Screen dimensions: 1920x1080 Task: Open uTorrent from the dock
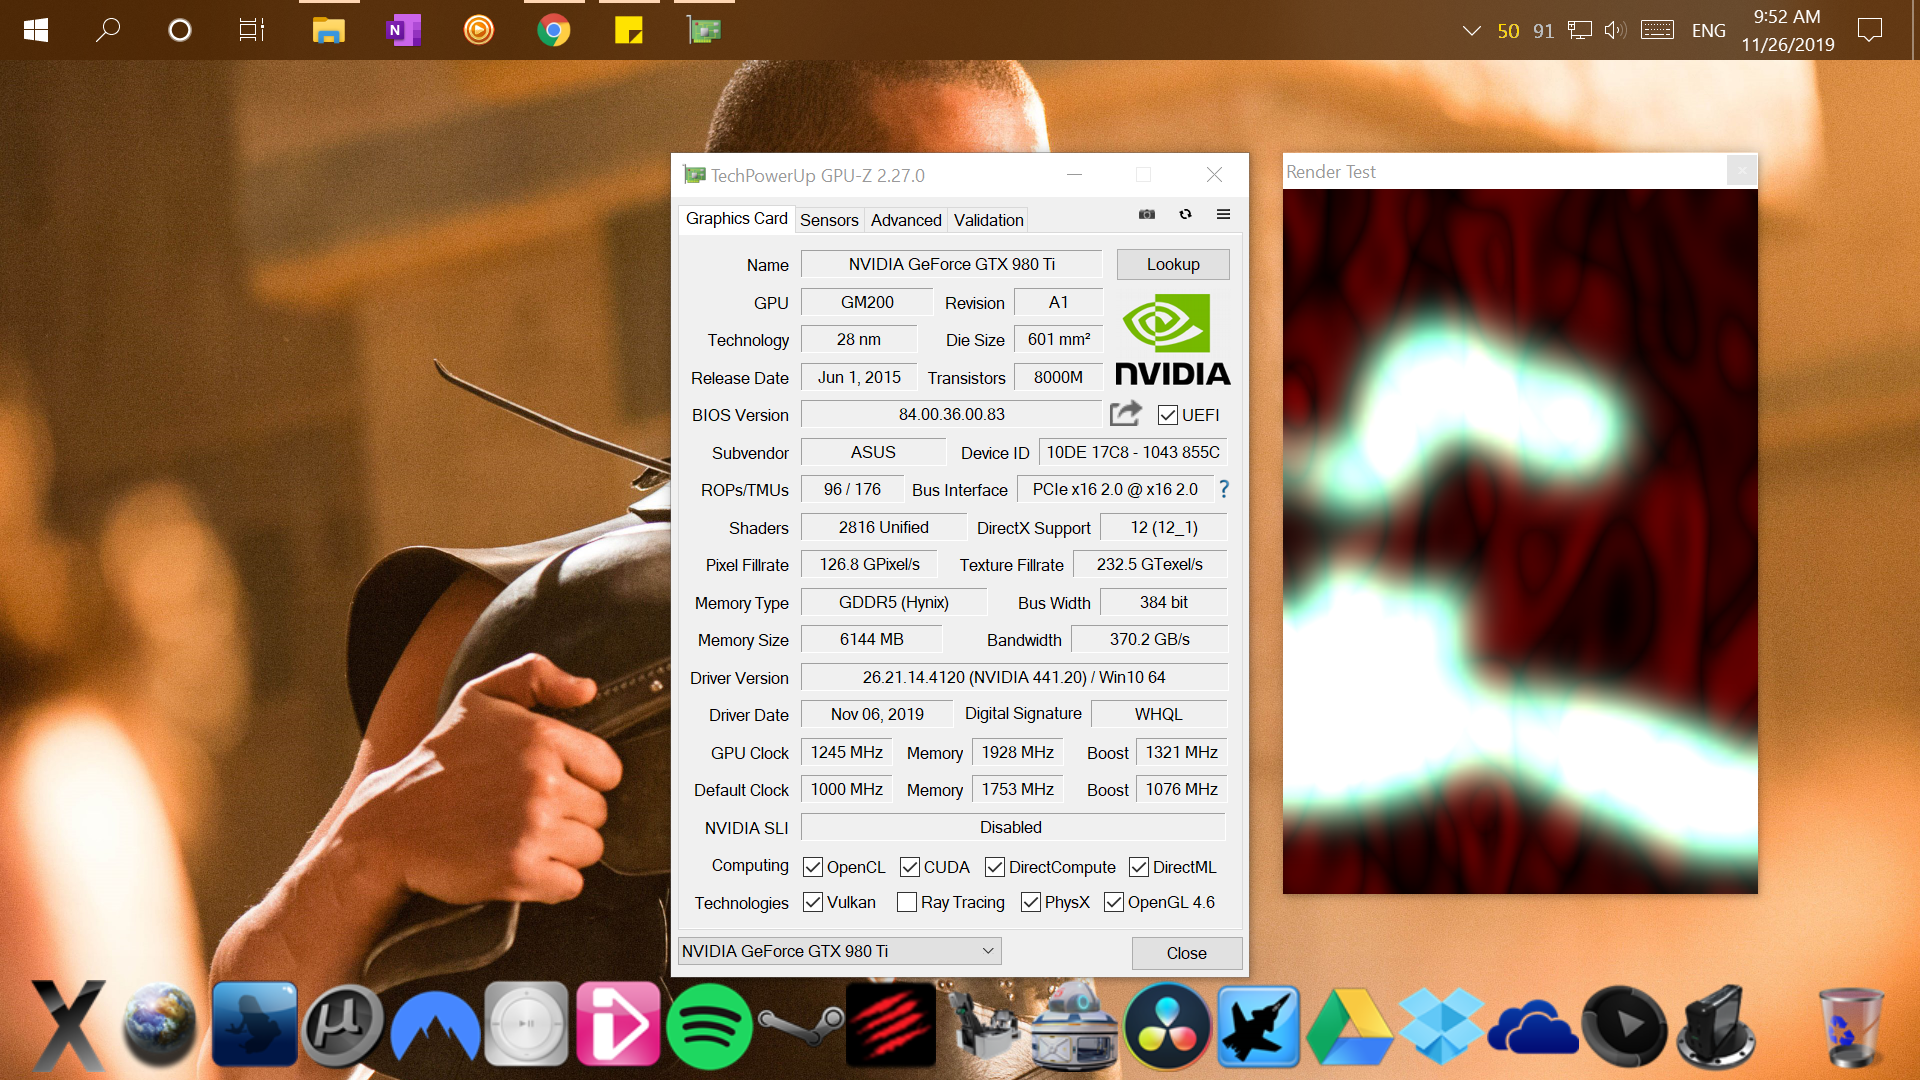(x=343, y=1026)
